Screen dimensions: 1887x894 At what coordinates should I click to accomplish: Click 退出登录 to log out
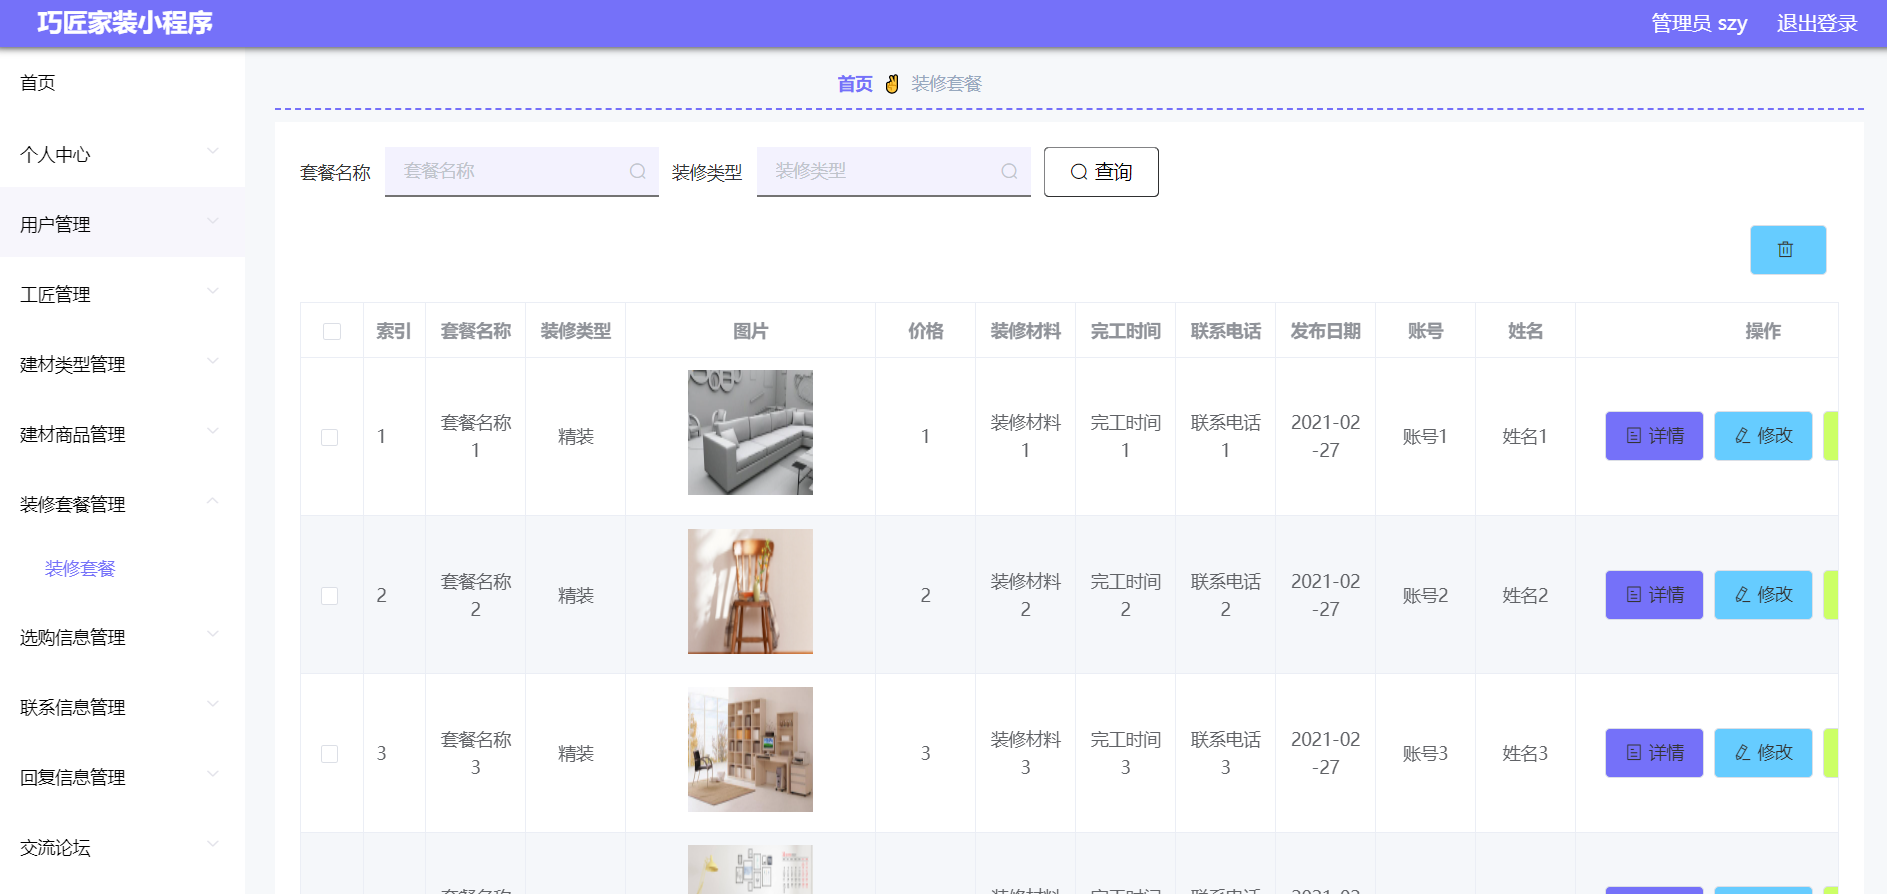pos(1816,24)
